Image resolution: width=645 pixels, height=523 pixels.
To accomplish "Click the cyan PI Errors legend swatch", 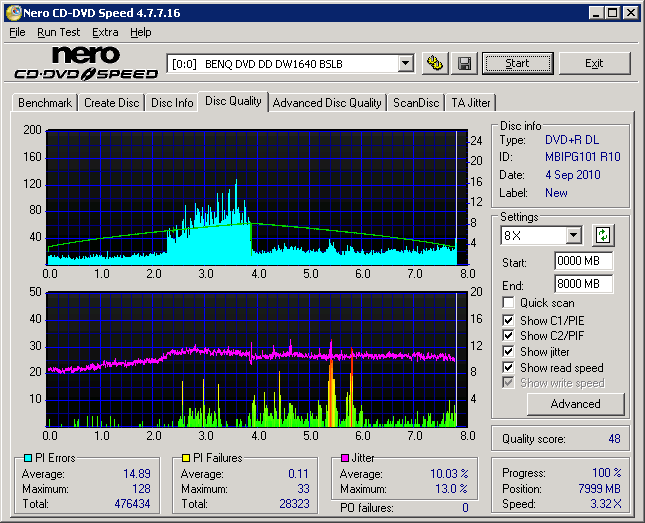I will [x=26, y=458].
